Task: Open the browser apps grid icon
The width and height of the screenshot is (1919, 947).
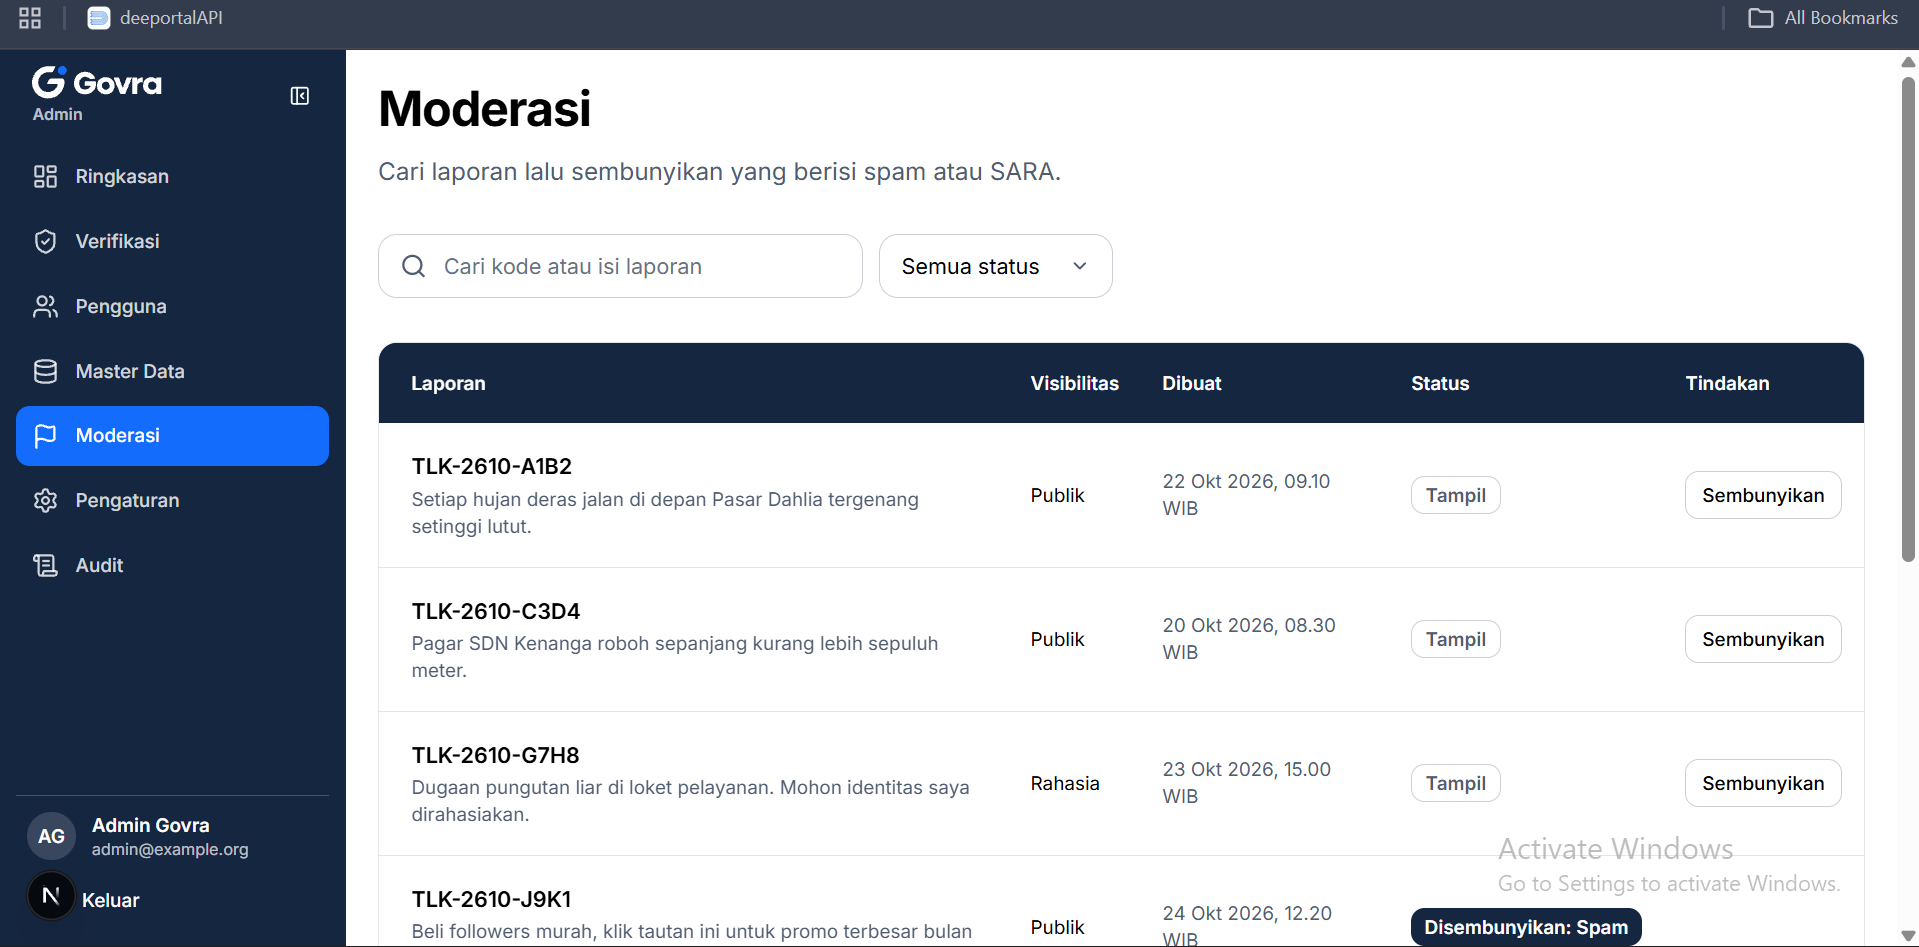Action: point(30,18)
